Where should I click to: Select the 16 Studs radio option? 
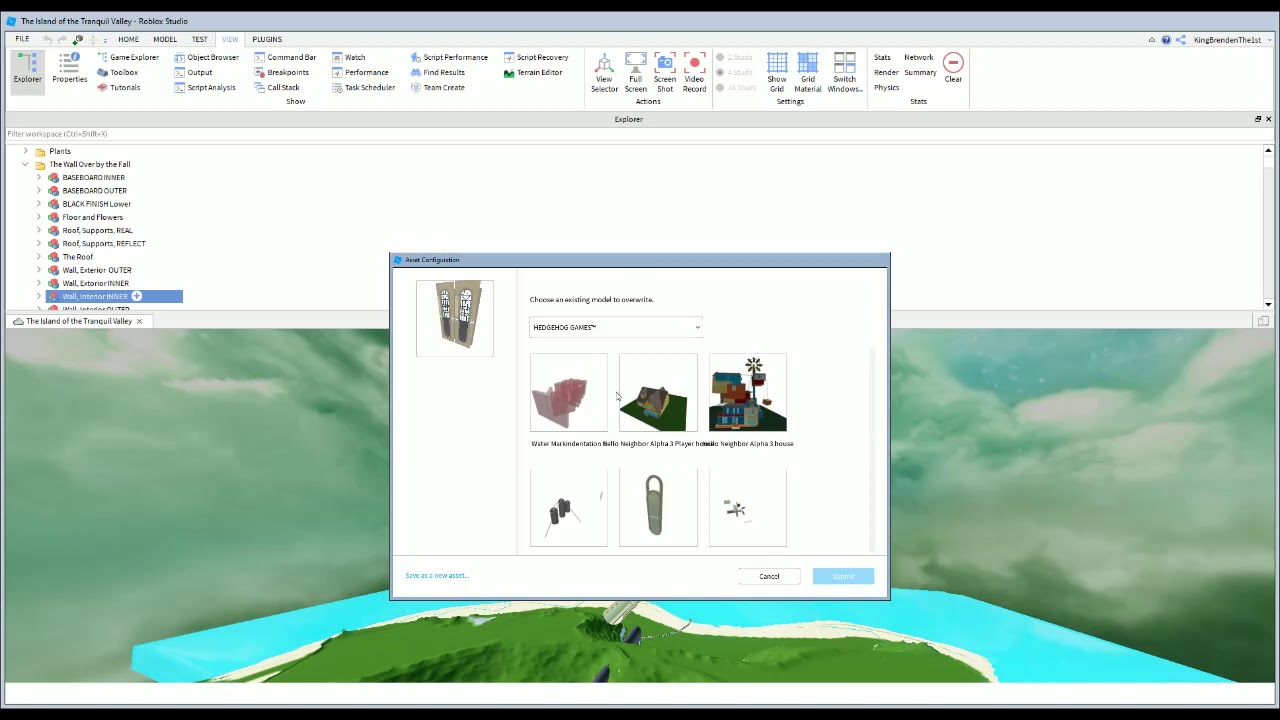click(x=735, y=87)
